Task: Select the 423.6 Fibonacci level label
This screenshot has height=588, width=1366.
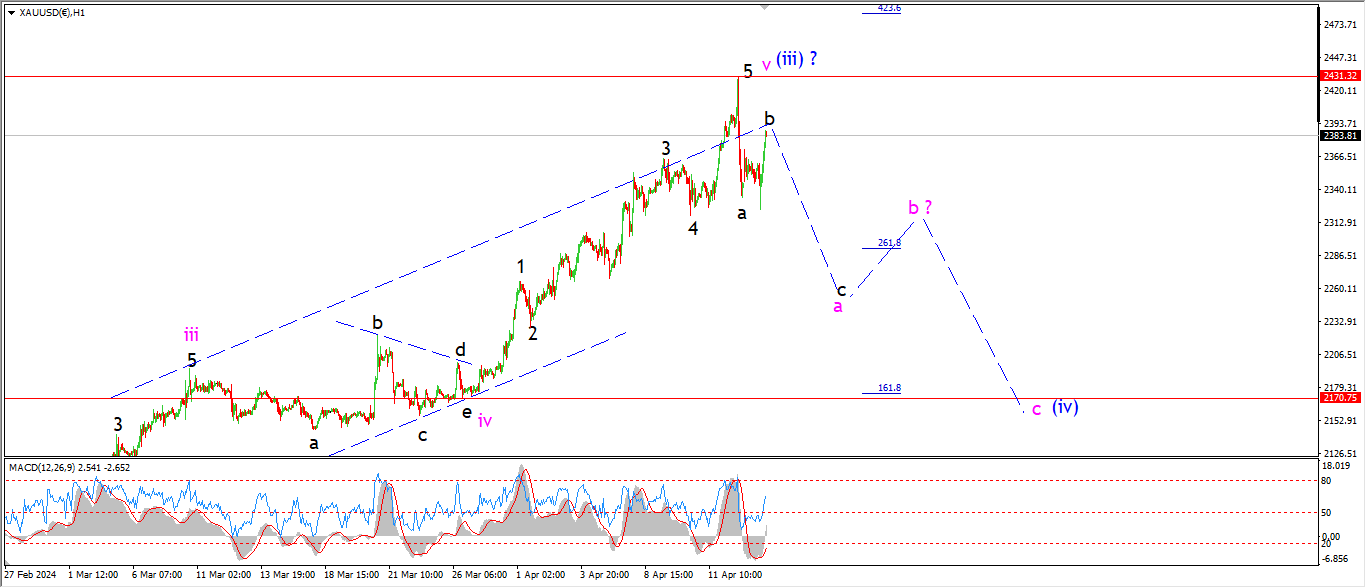Action: [889, 8]
